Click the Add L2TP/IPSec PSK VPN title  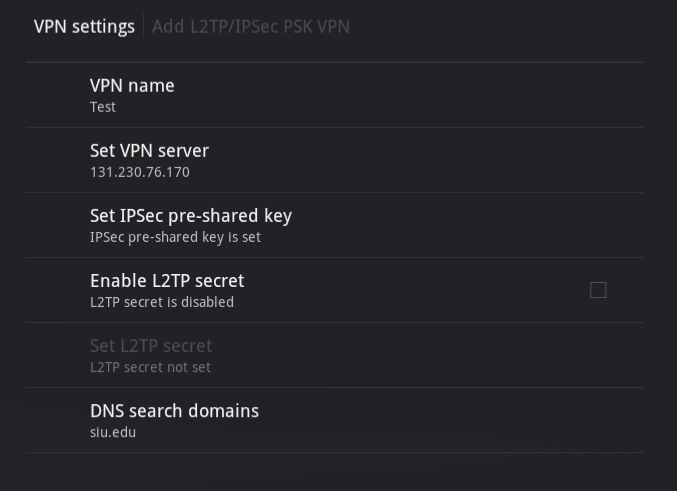[251, 27]
